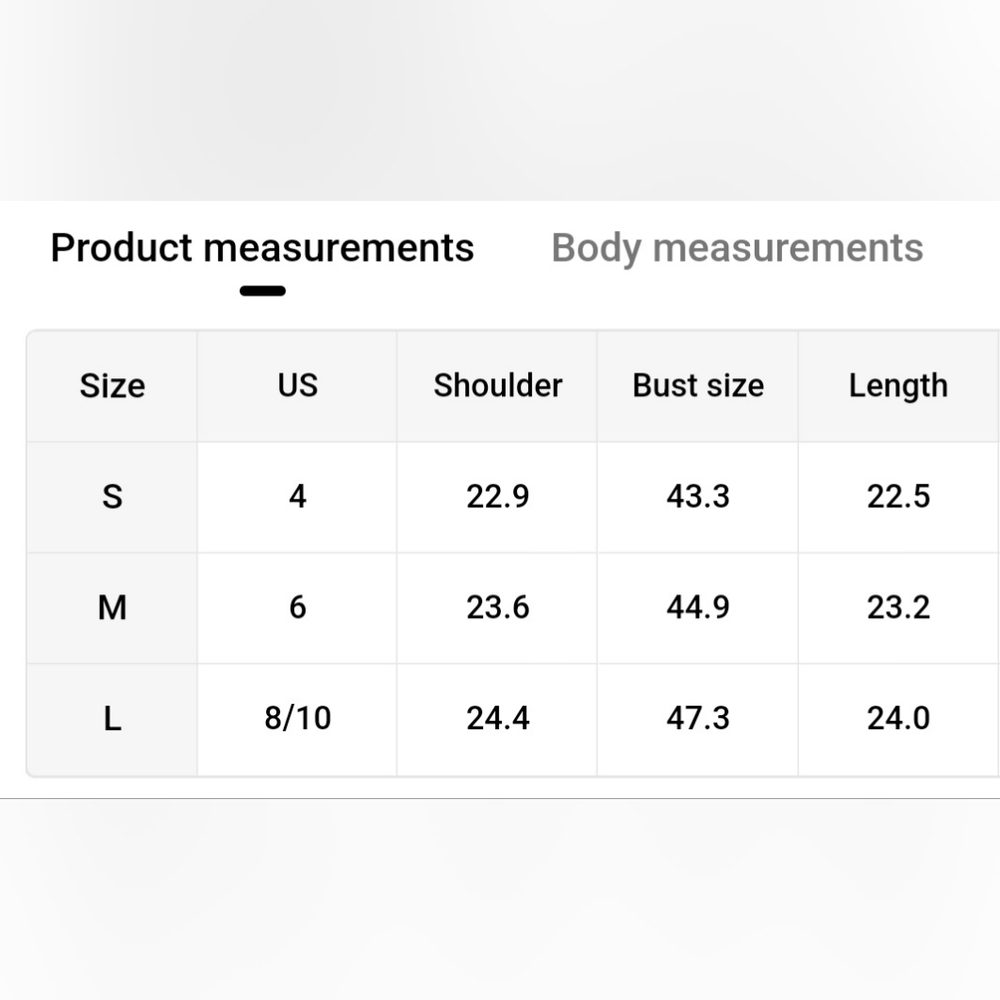
Task: Click length value 24.0
Action: click(898, 719)
